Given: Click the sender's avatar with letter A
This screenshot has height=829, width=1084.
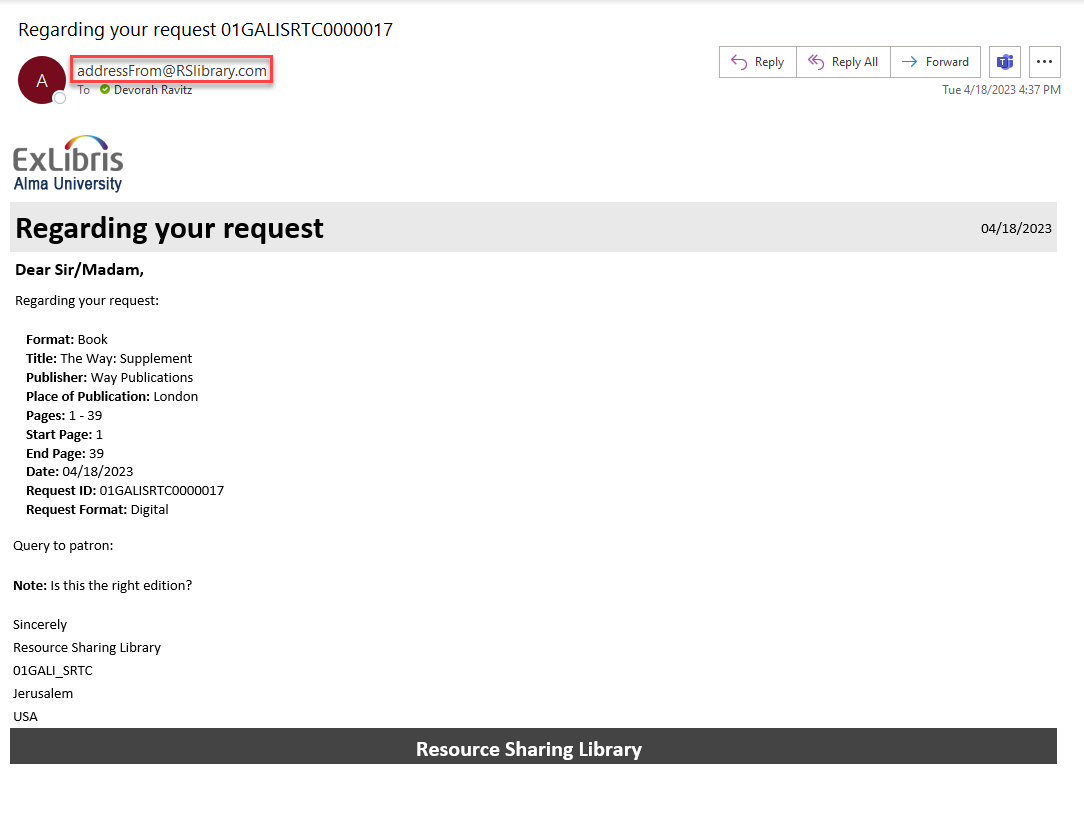Looking at the screenshot, I should (x=41, y=80).
